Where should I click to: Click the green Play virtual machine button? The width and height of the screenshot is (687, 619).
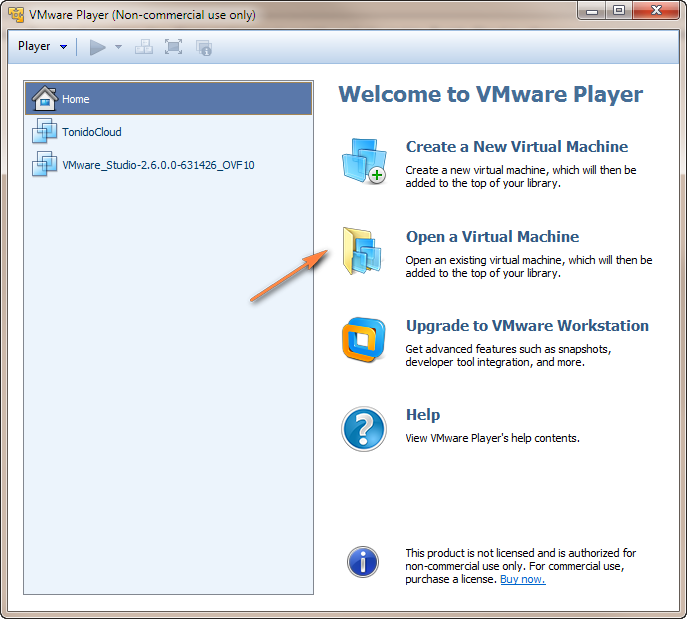tap(97, 47)
